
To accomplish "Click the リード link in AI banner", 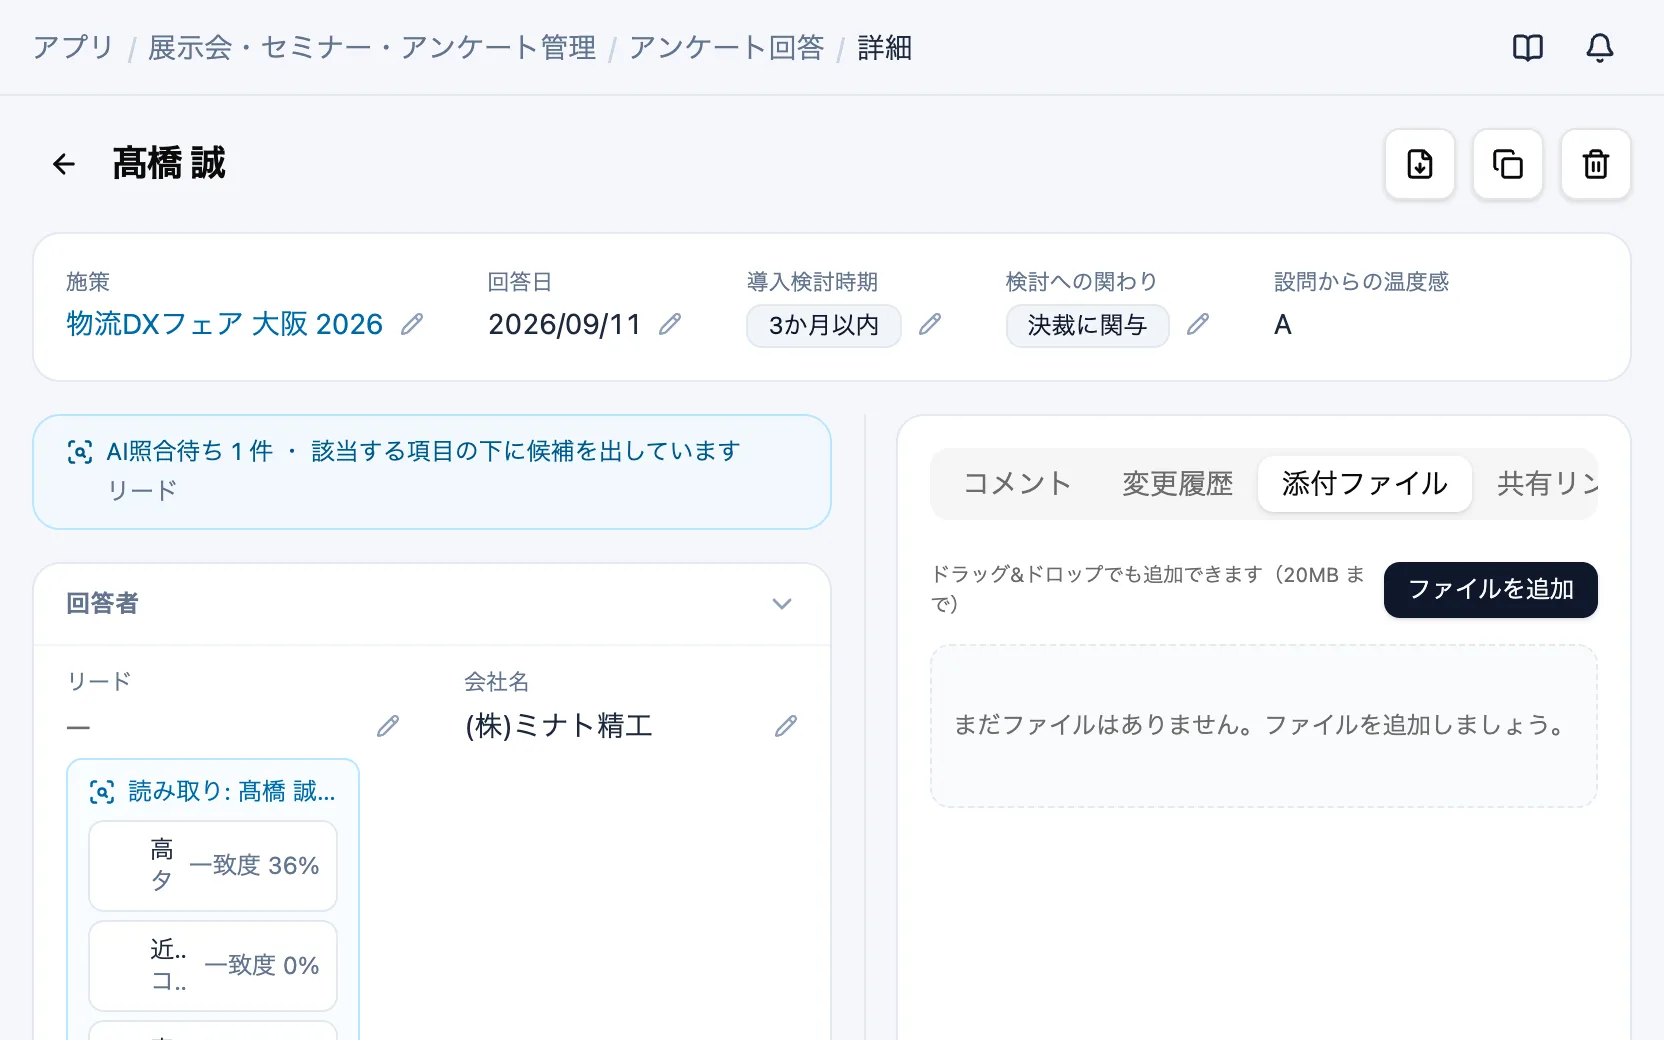I will [142, 490].
